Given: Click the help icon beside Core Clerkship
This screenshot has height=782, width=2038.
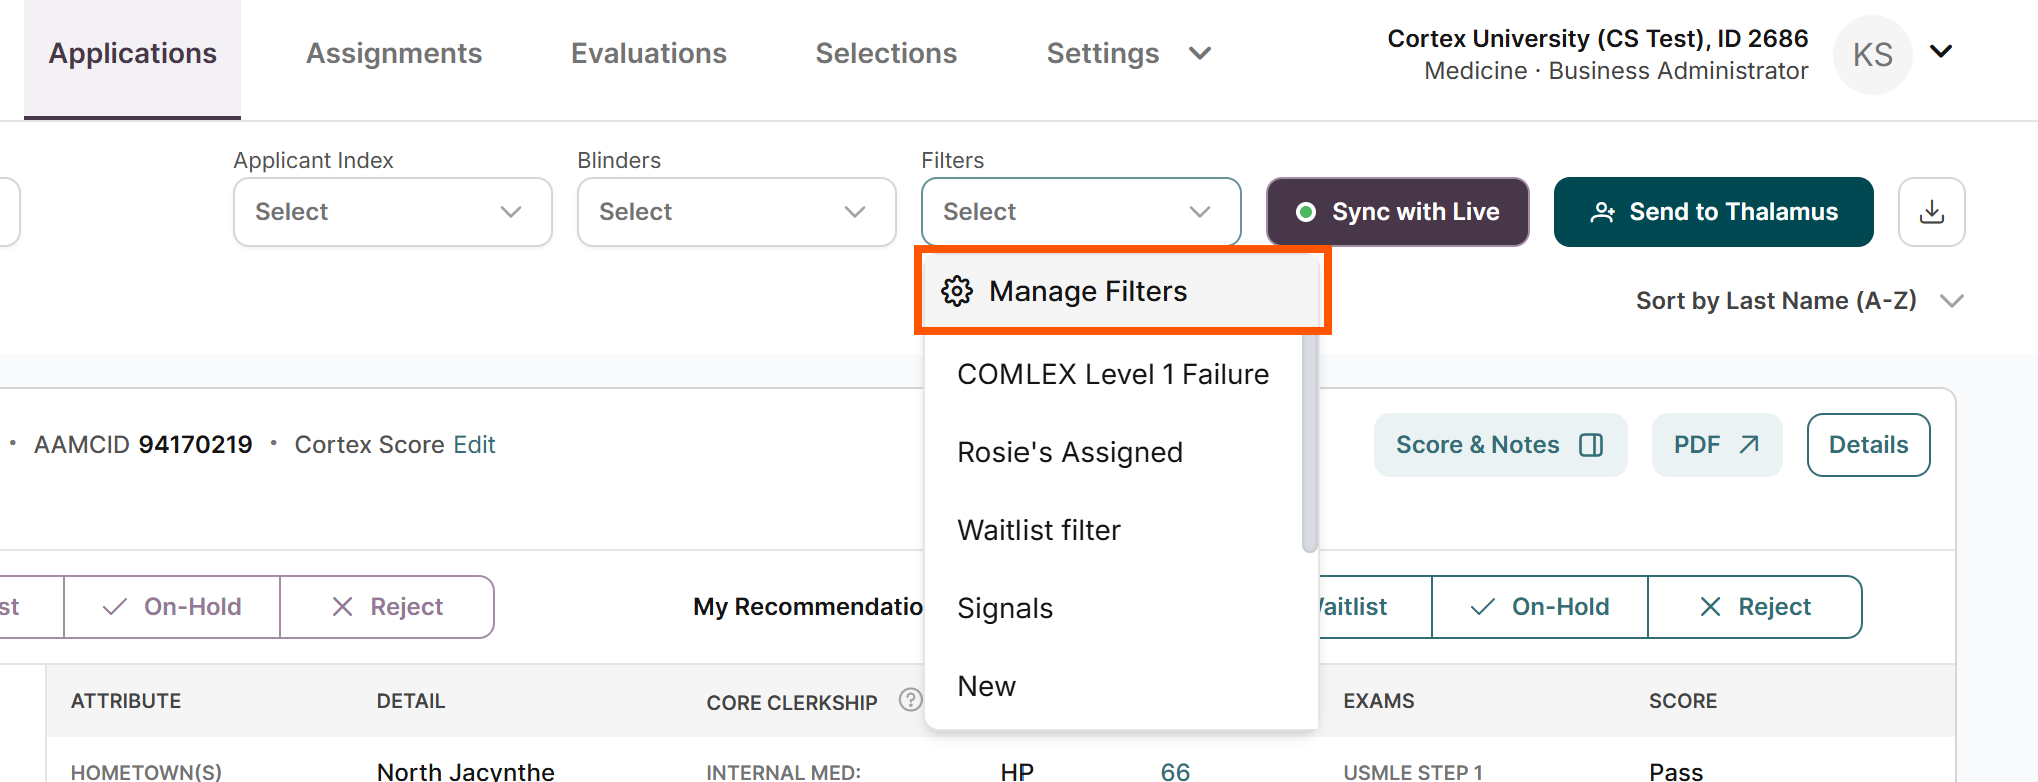Looking at the screenshot, I should [x=910, y=700].
